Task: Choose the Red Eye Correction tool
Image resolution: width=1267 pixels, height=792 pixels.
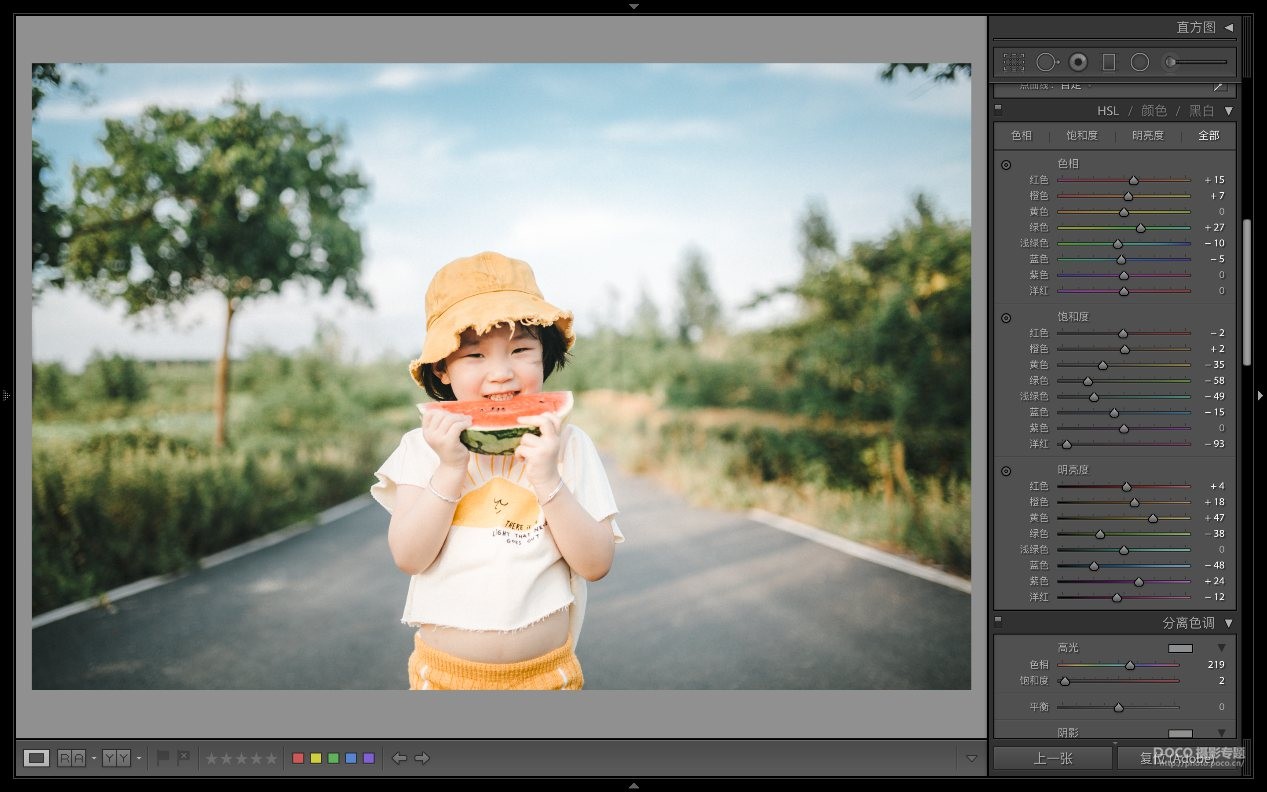Action: pyautogui.click(x=1078, y=62)
